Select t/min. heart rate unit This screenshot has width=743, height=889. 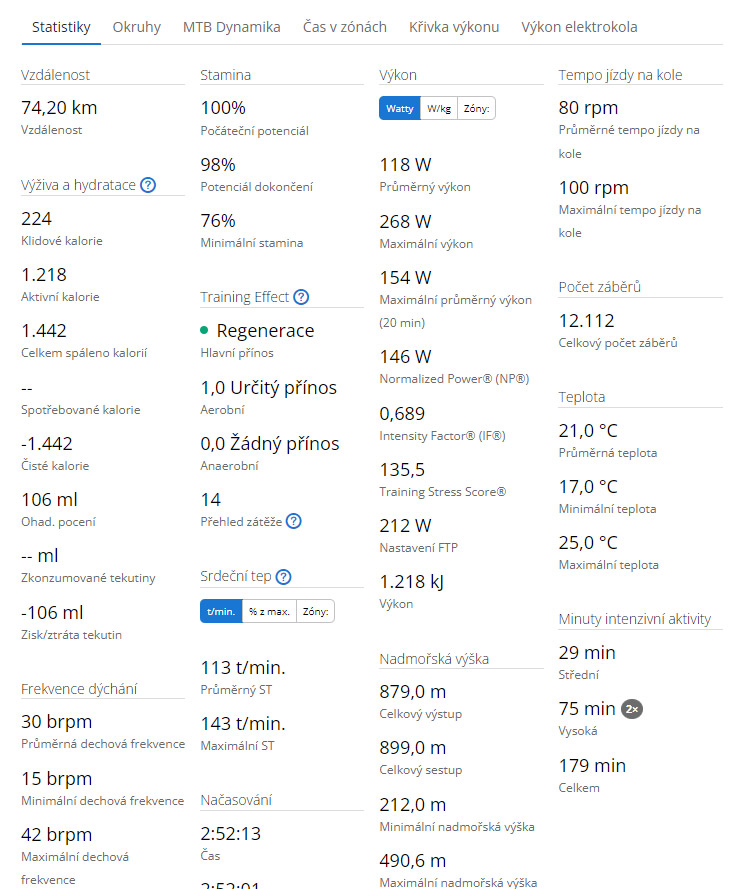(221, 612)
